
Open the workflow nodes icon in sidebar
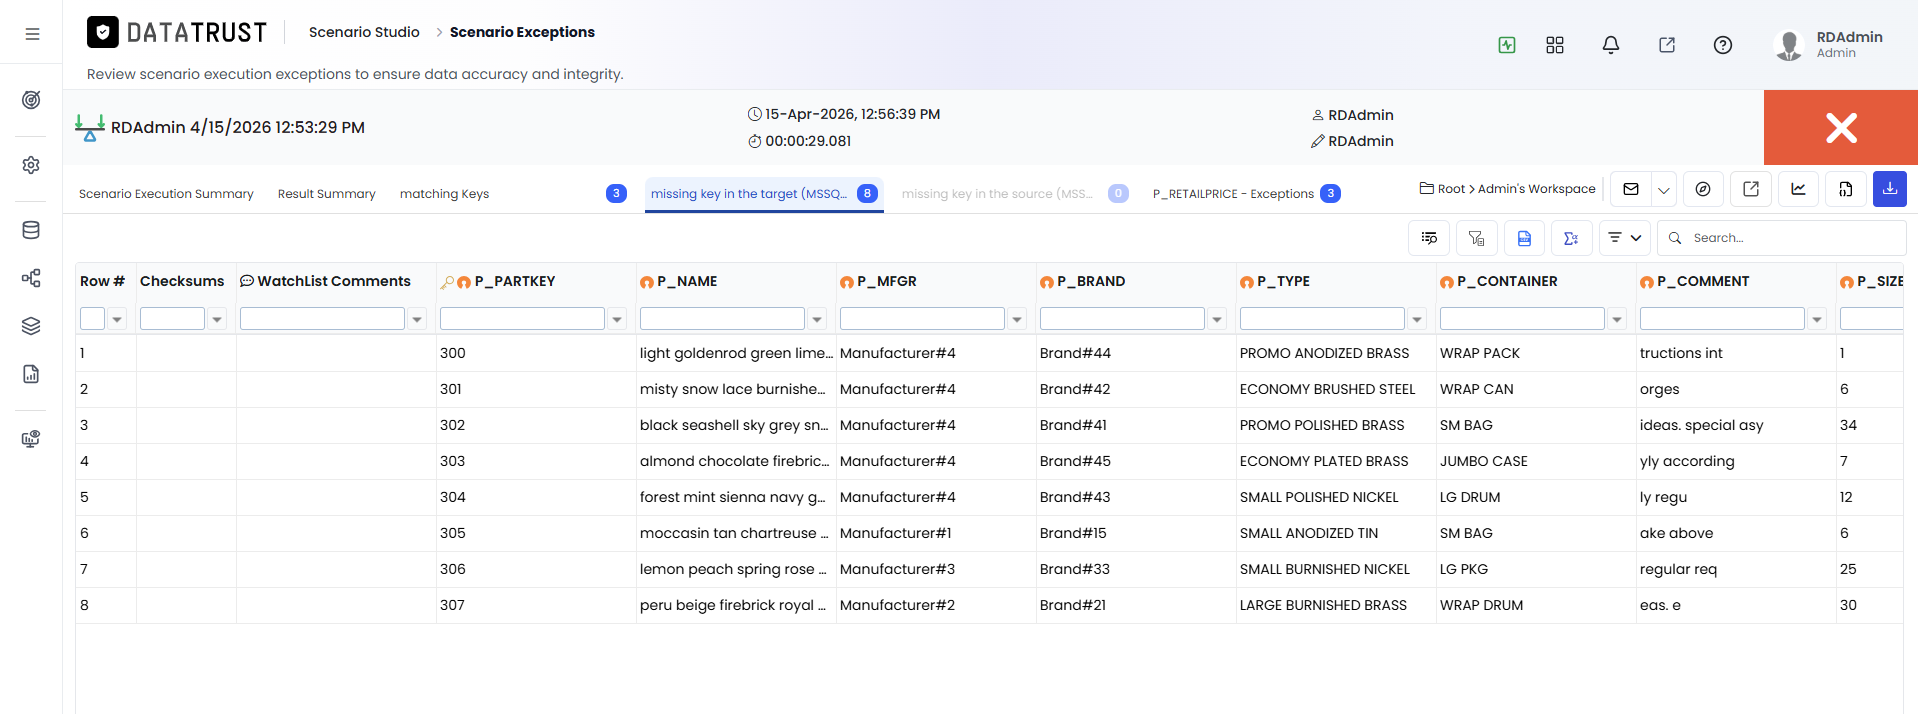(31, 278)
